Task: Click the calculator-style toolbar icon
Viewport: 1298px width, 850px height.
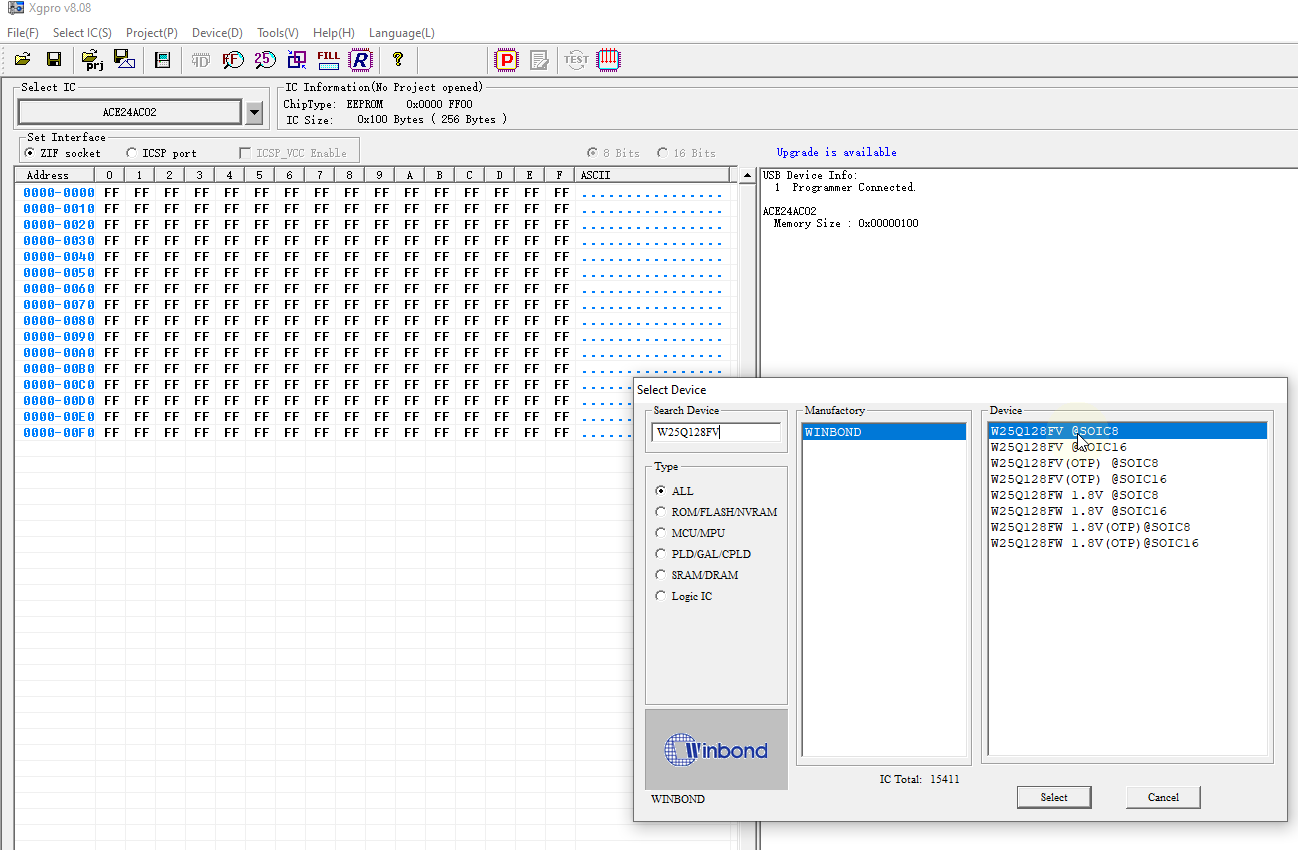Action: (x=162, y=60)
